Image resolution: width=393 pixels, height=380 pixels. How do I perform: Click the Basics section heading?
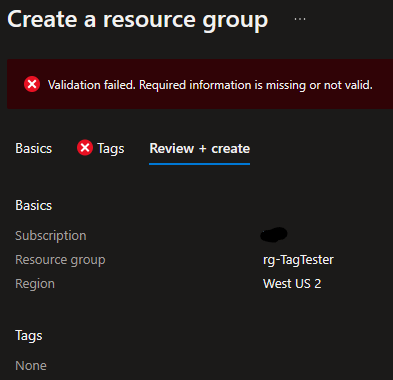pos(34,205)
